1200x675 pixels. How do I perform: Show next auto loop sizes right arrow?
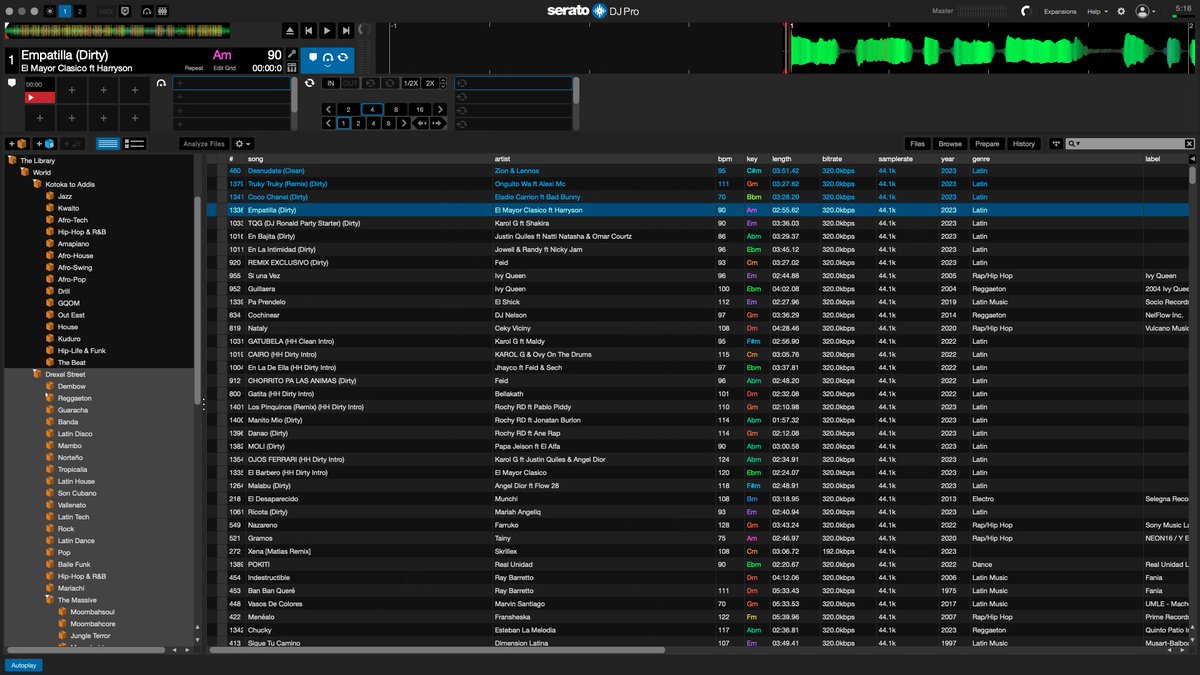click(x=441, y=109)
